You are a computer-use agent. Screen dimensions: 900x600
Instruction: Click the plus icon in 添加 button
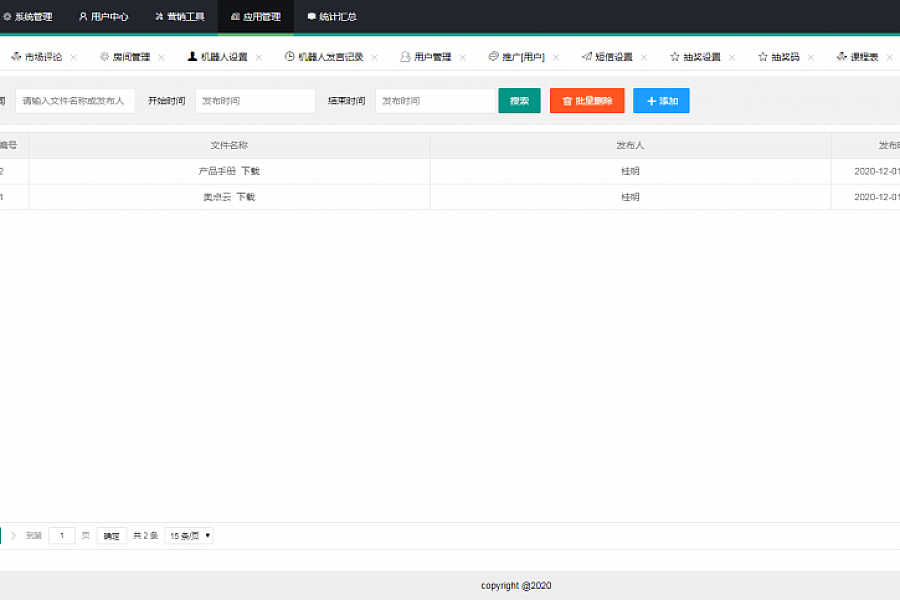click(651, 101)
